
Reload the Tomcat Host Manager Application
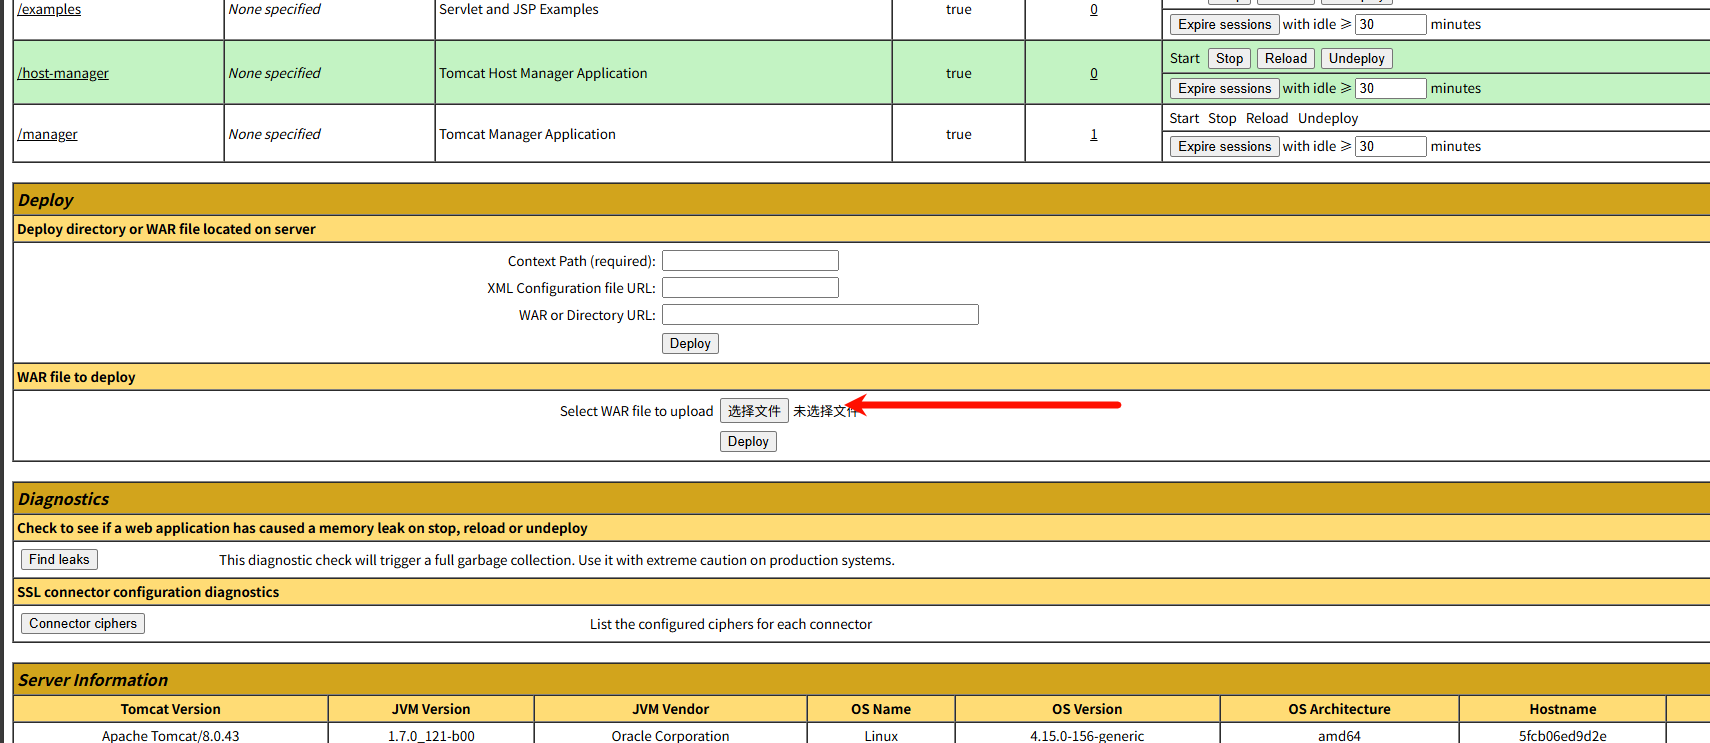point(1285,59)
